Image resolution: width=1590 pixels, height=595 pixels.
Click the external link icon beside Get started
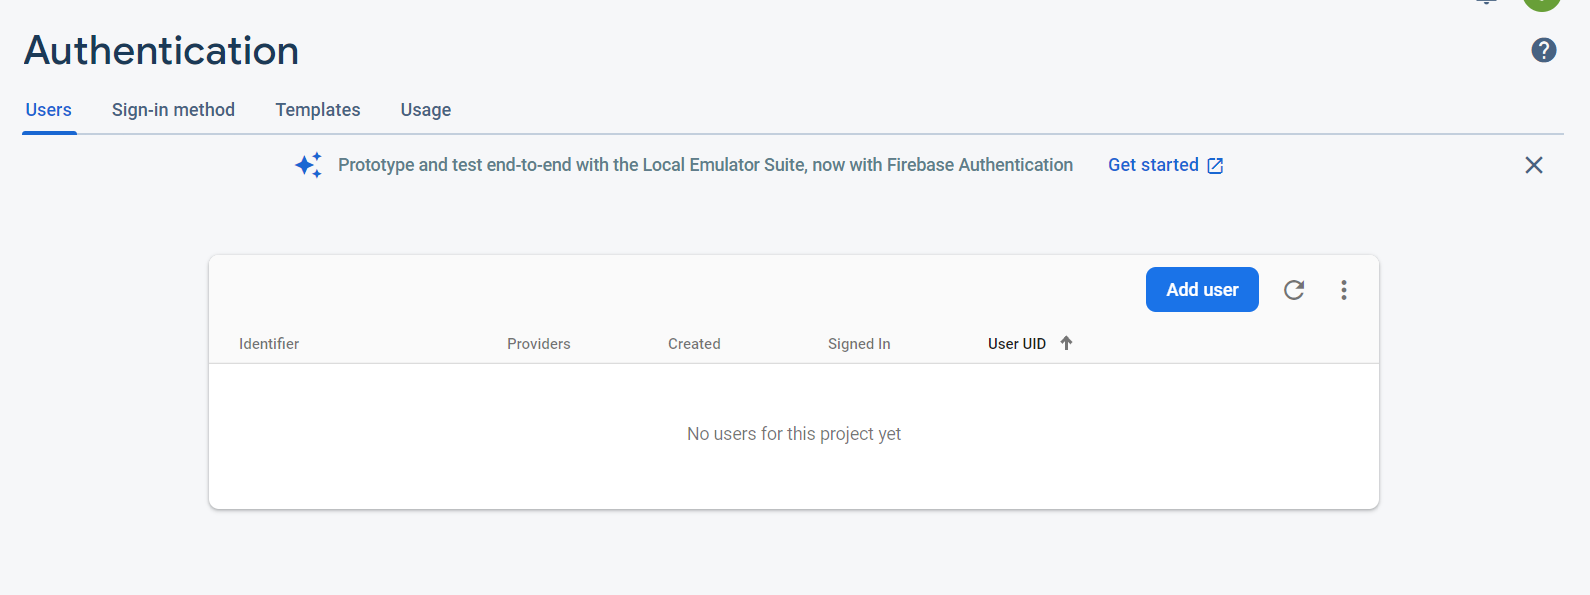tap(1215, 166)
